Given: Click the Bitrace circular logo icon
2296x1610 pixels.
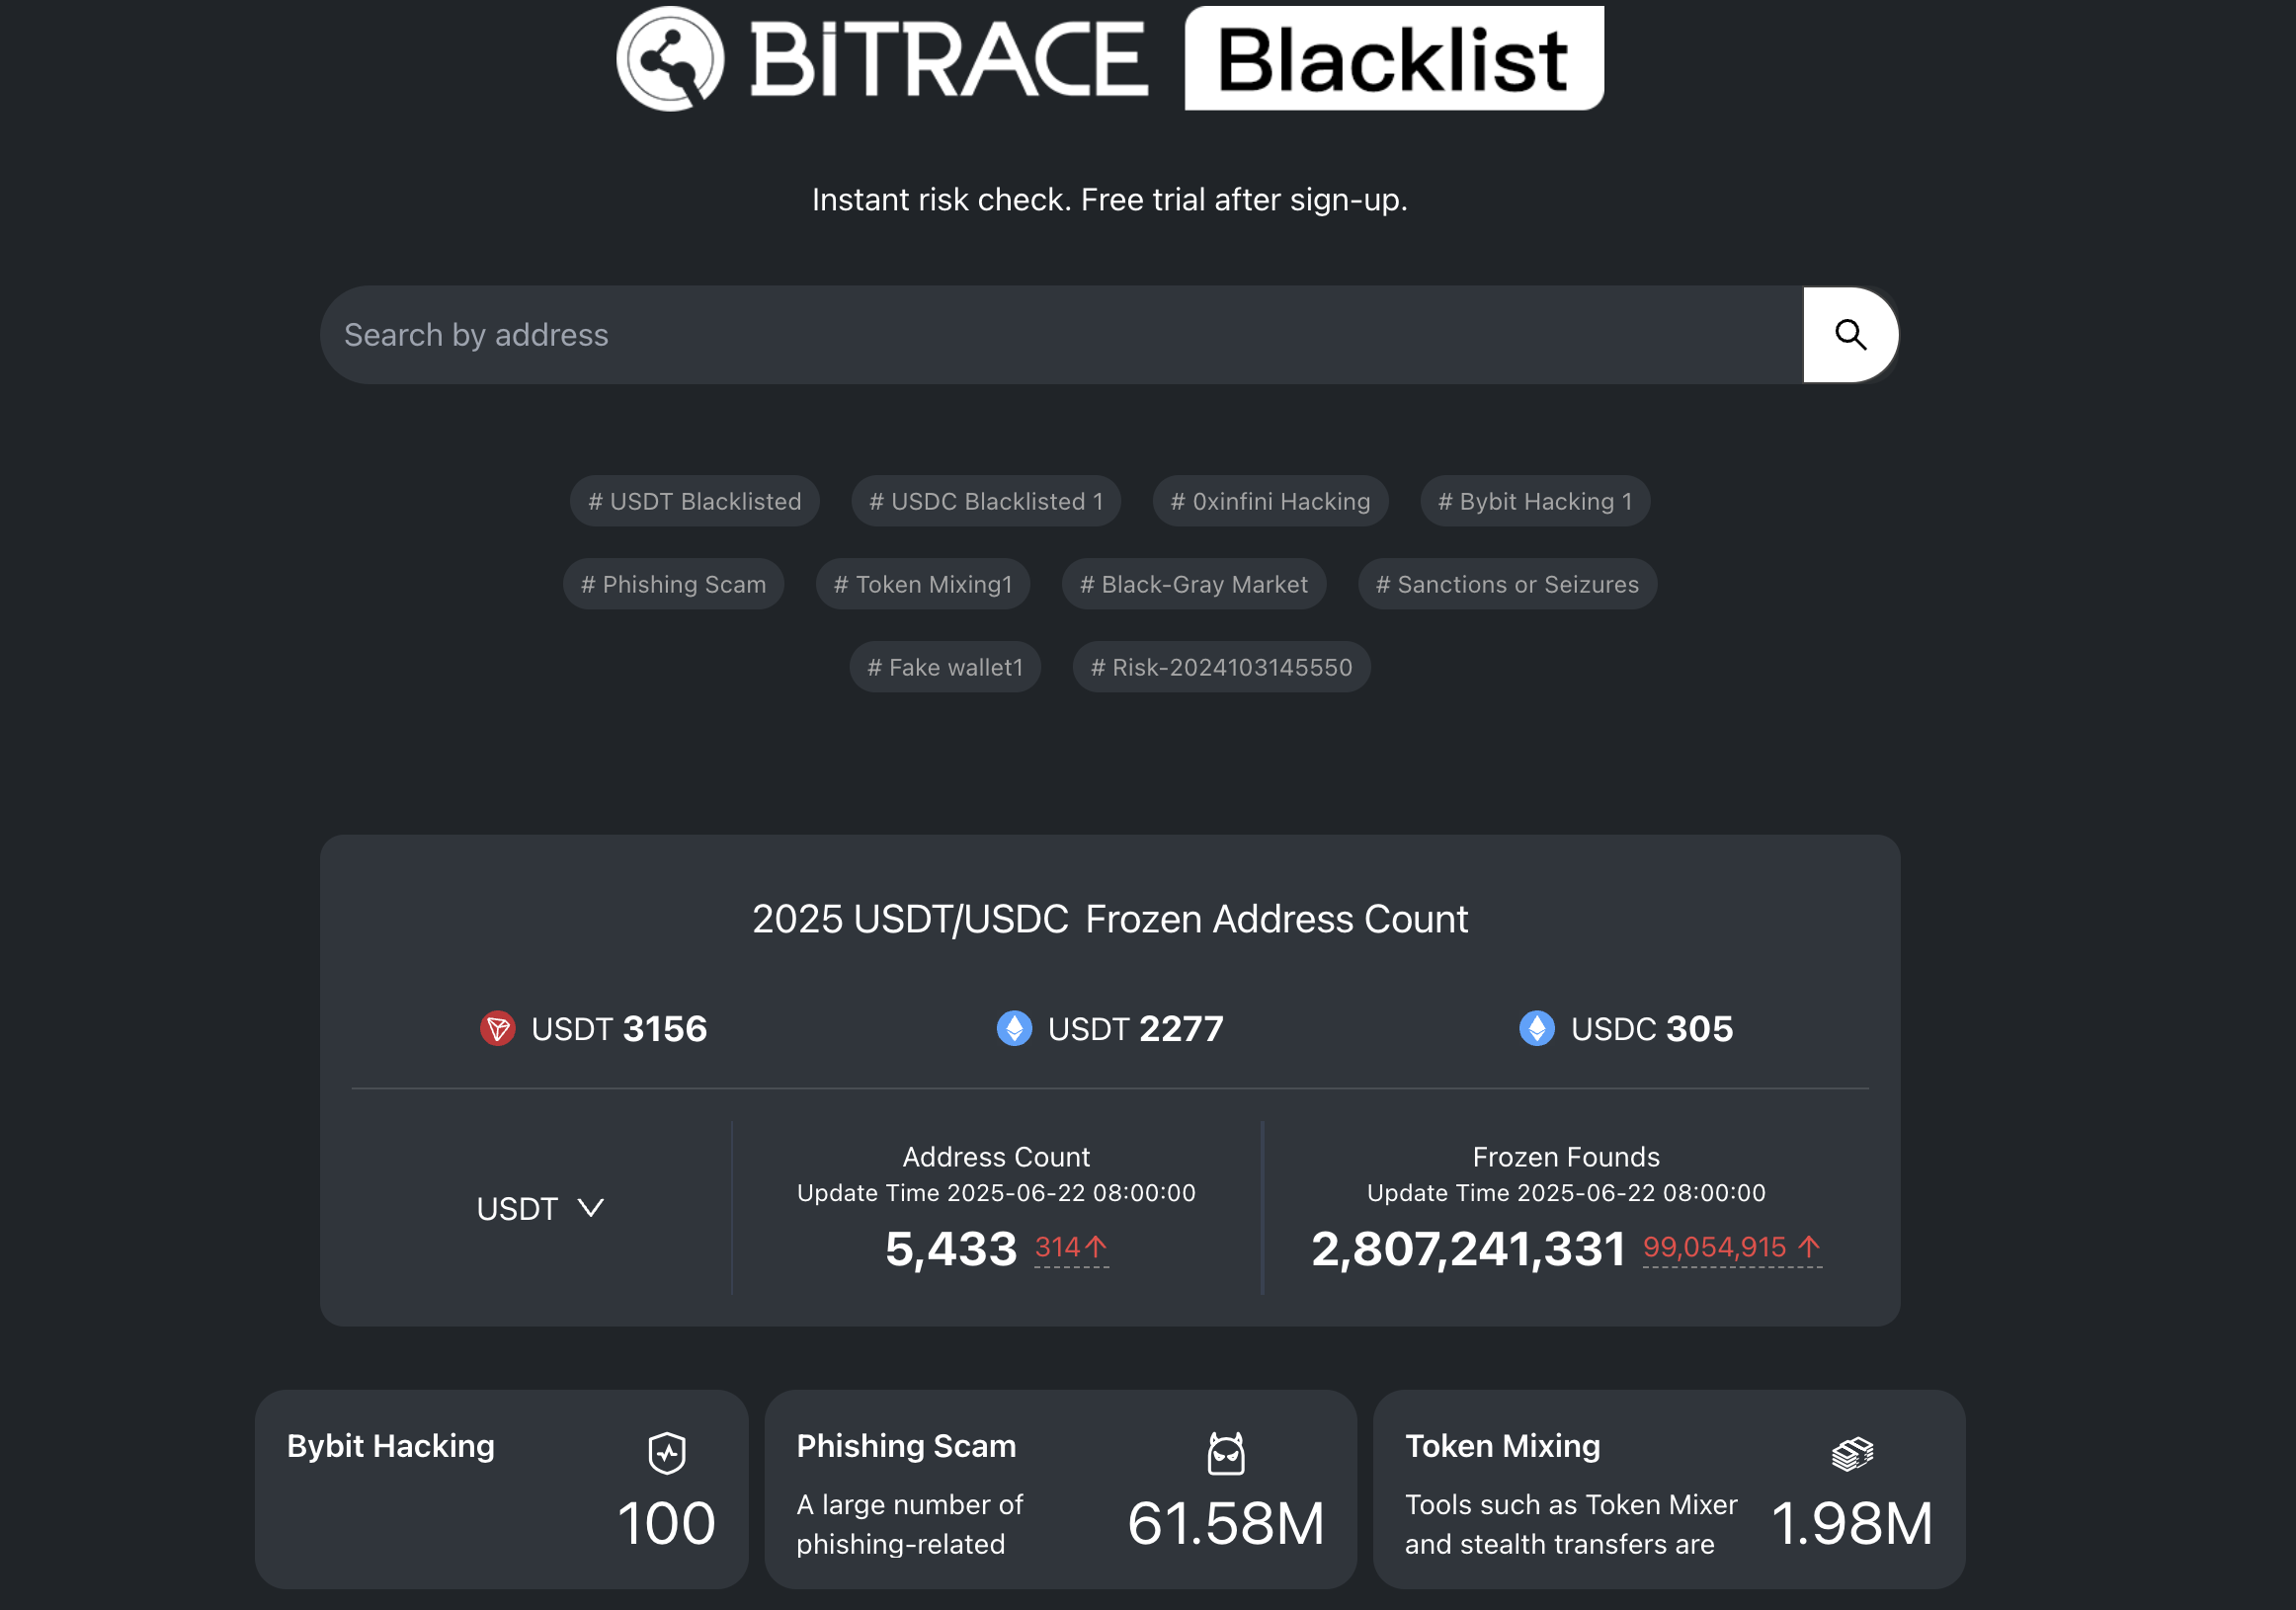Looking at the screenshot, I should click(670, 58).
